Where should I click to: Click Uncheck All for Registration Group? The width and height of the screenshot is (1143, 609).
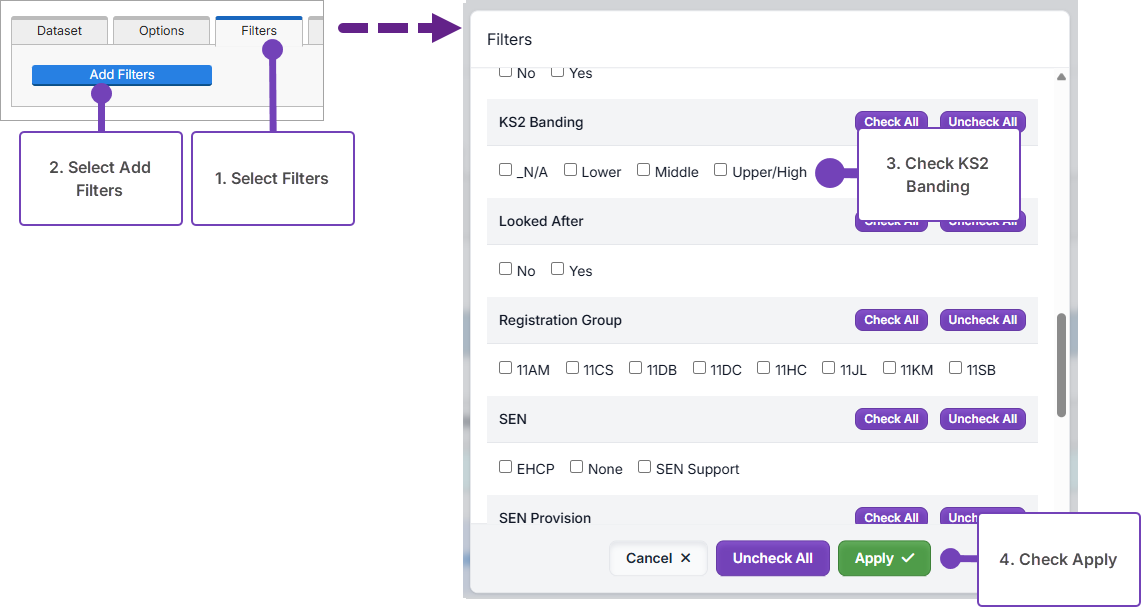point(982,320)
